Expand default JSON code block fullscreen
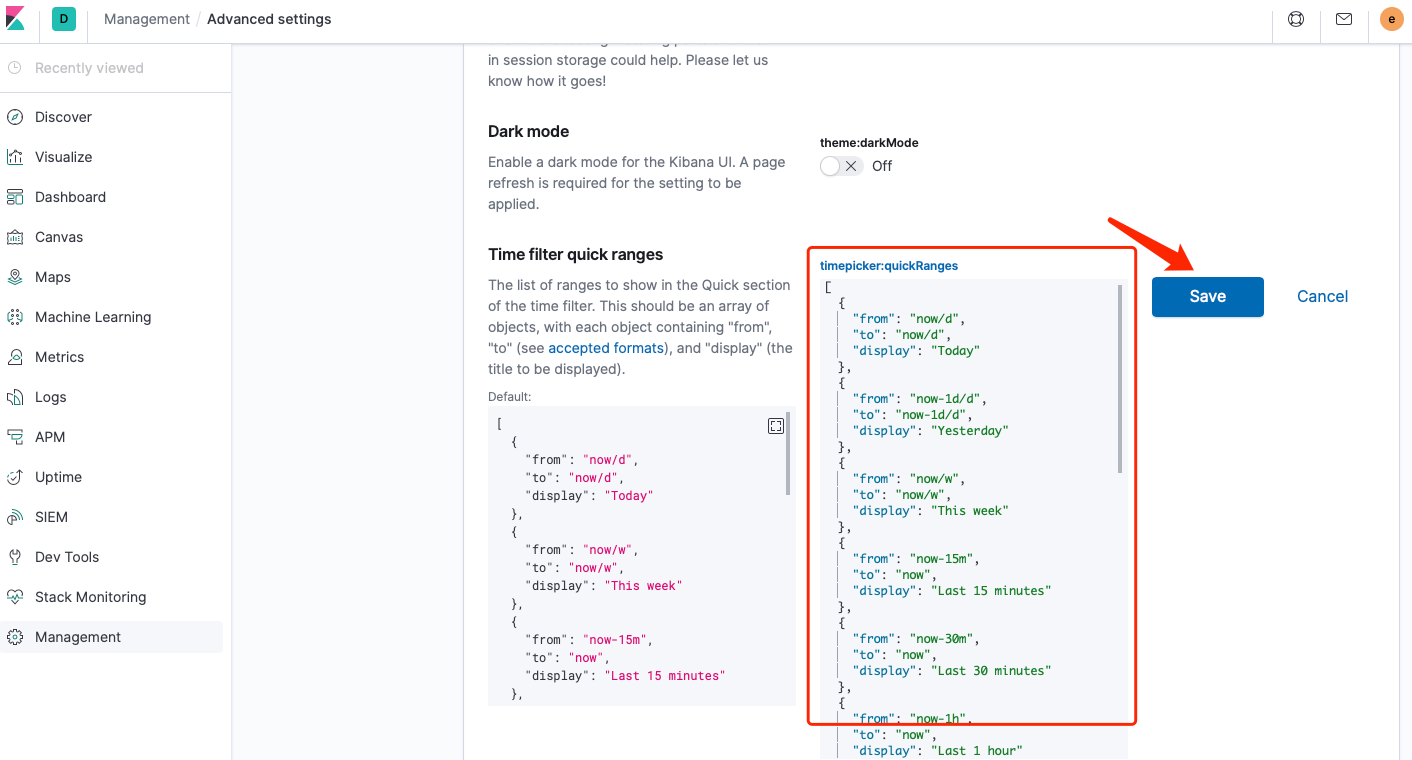This screenshot has width=1412, height=760. click(776, 426)
